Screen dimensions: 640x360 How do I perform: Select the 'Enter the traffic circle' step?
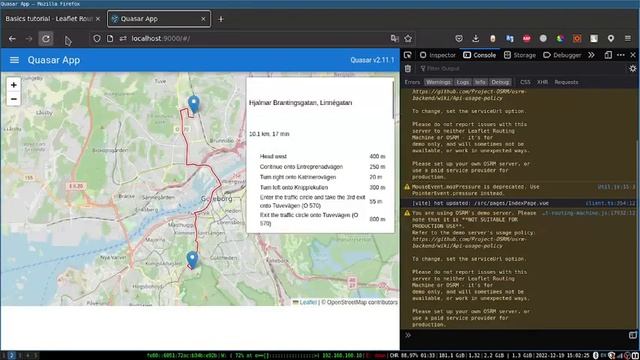[322, 201]
